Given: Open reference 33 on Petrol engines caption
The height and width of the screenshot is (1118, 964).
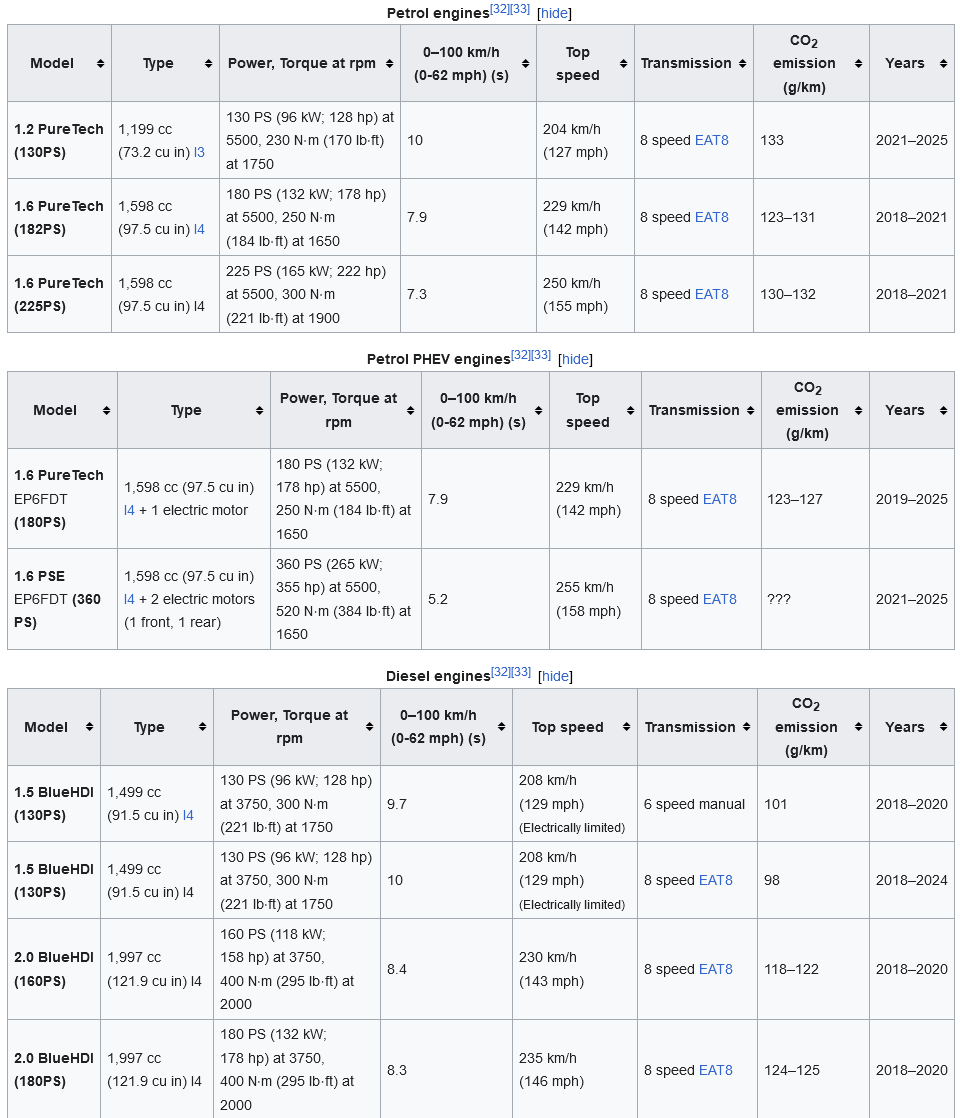Looking at the screenshot, I should (521, 9).
